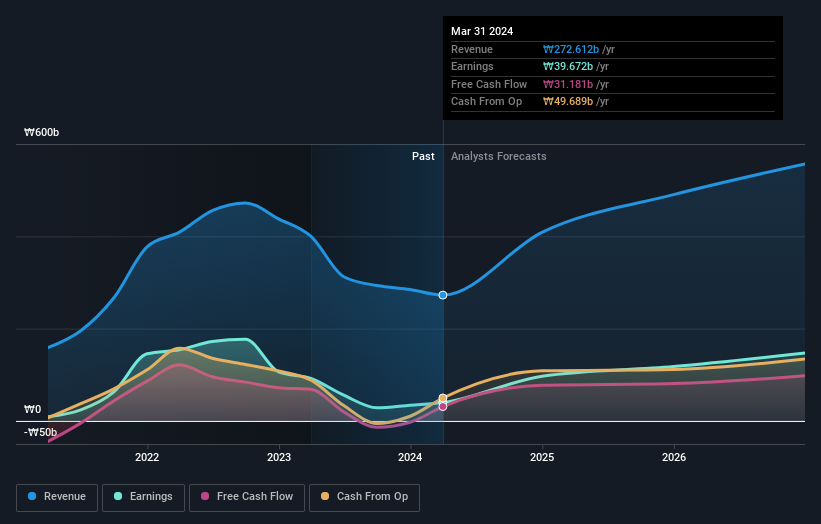Viewport: 821px width, 524px height.
Task: Click the 2025 x-axis label
Action: pyautogui.click(x=542, y=457)
